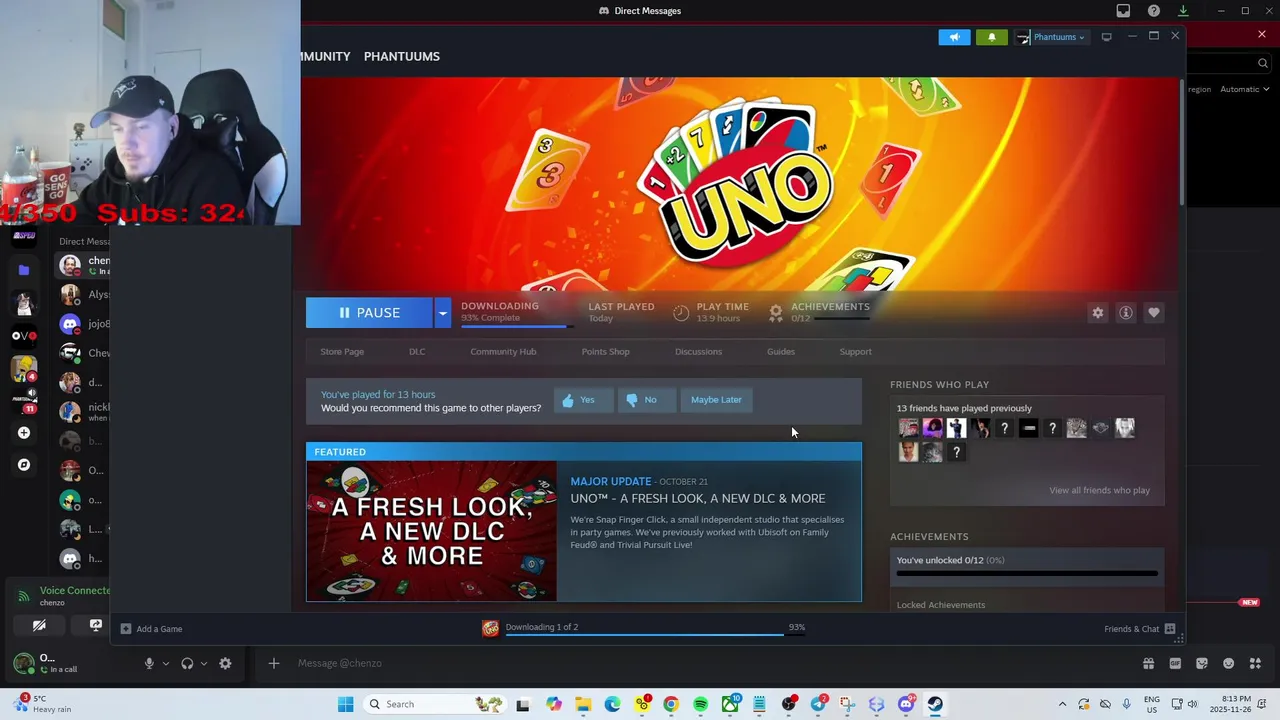Show hidden system tray icons chevron
The image size is (1280, 720).
tap(1062, 704)
